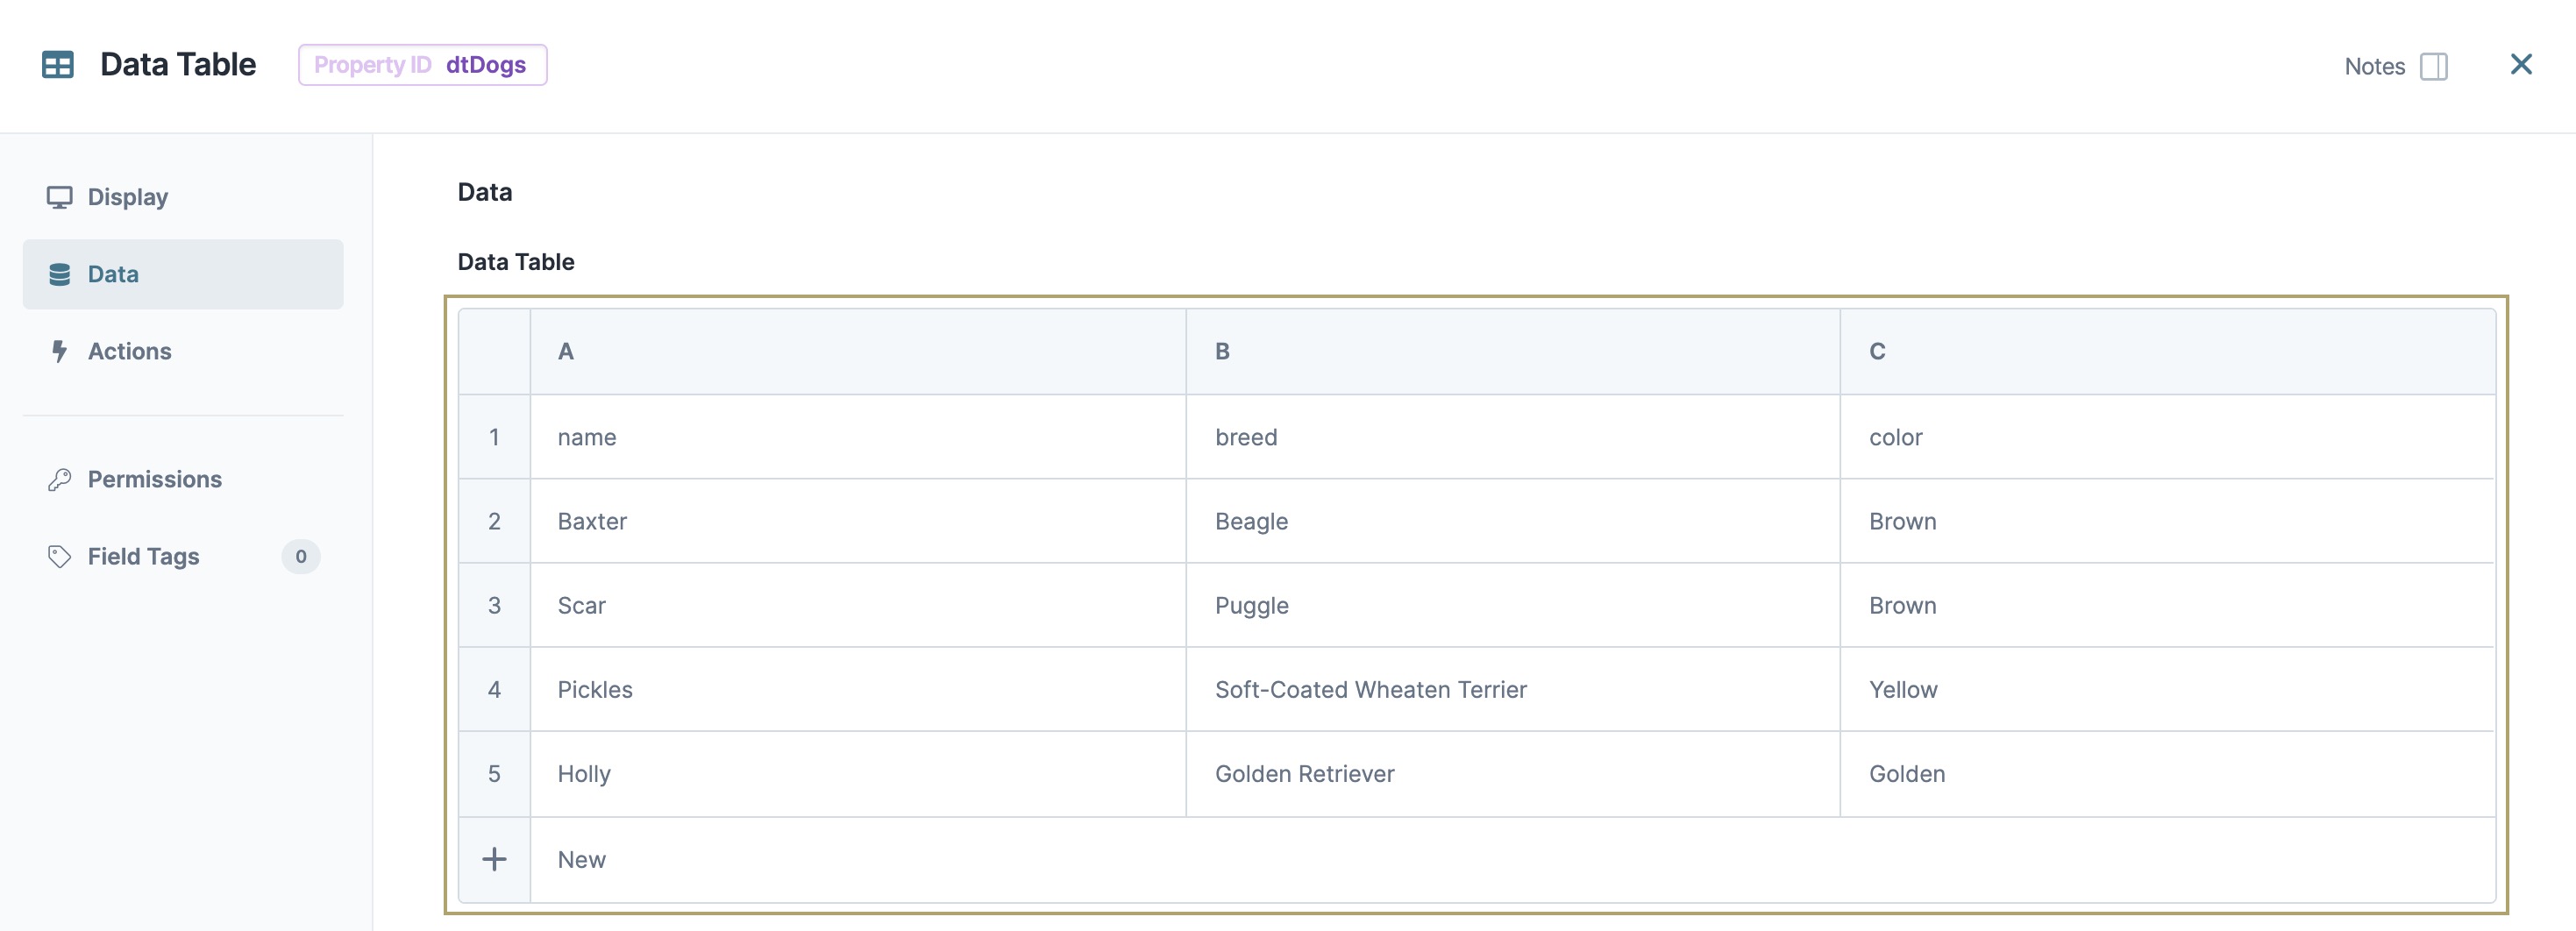Open the Field Tags tab
The width and height of the screenshot is (2576, 931).
[x=183, y=556]
